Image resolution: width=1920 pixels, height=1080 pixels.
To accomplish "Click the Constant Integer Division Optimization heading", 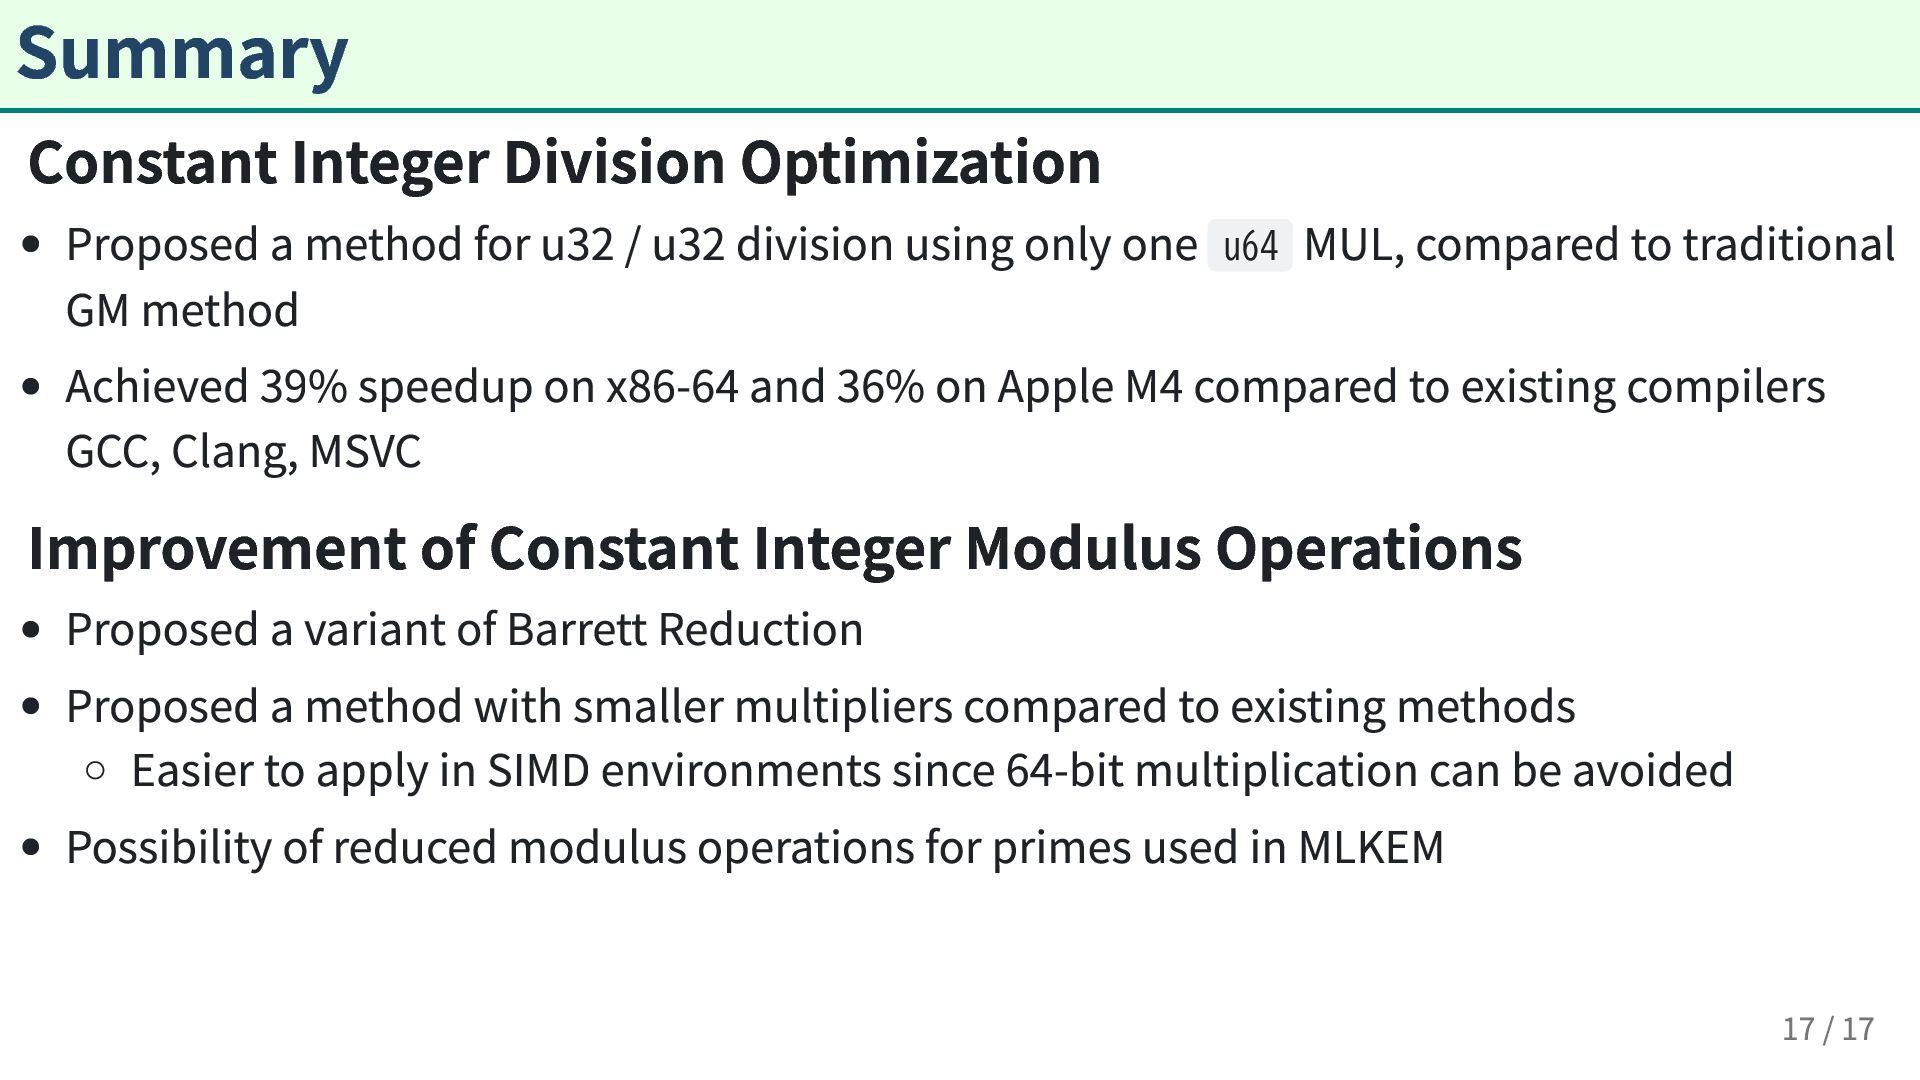I will point(564,163).
